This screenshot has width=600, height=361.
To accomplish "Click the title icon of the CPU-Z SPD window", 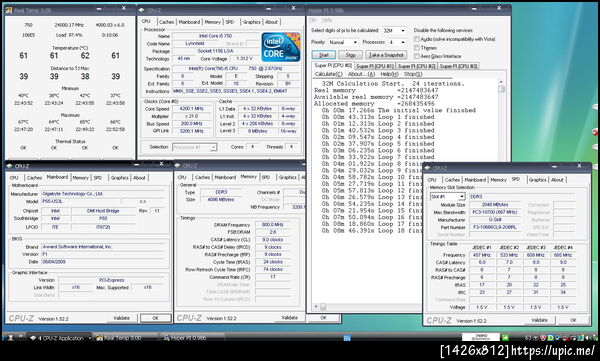I will point(427,168).
